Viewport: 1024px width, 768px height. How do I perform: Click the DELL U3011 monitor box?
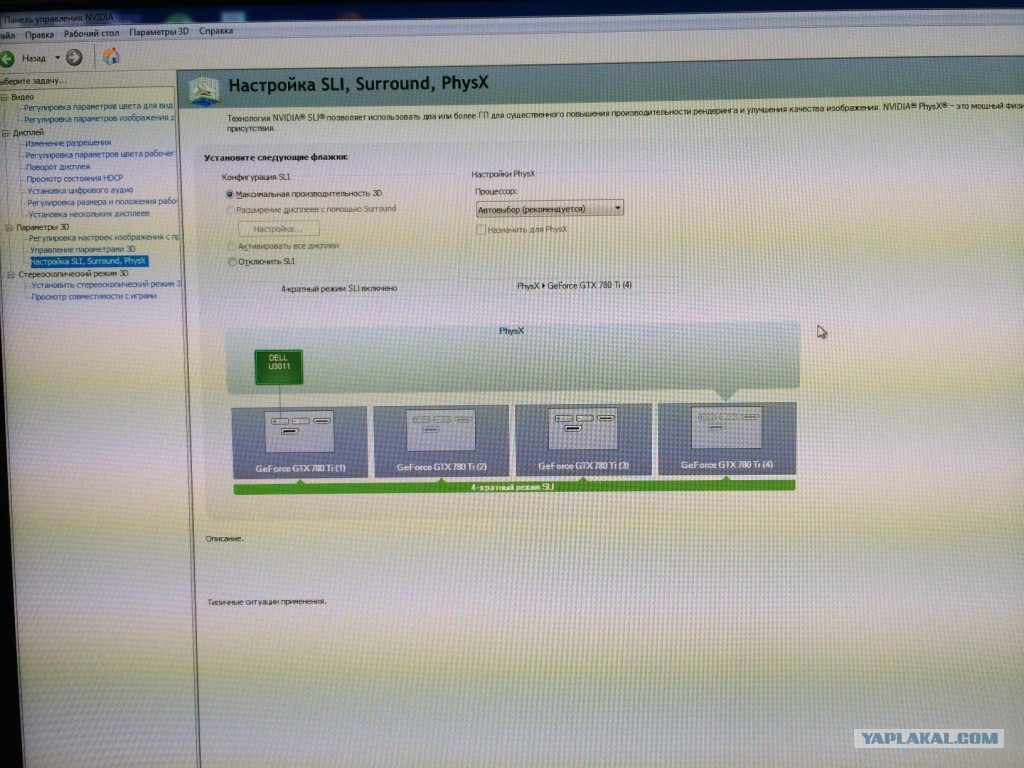pyautogui.click(x=279, y=366)
